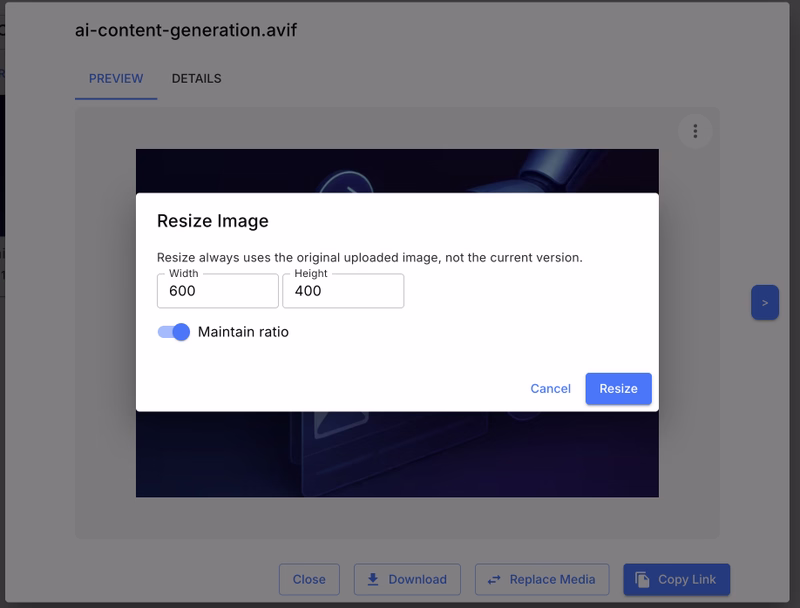
Task: Click the replace media swap-arrows icon
Action: 494,579
